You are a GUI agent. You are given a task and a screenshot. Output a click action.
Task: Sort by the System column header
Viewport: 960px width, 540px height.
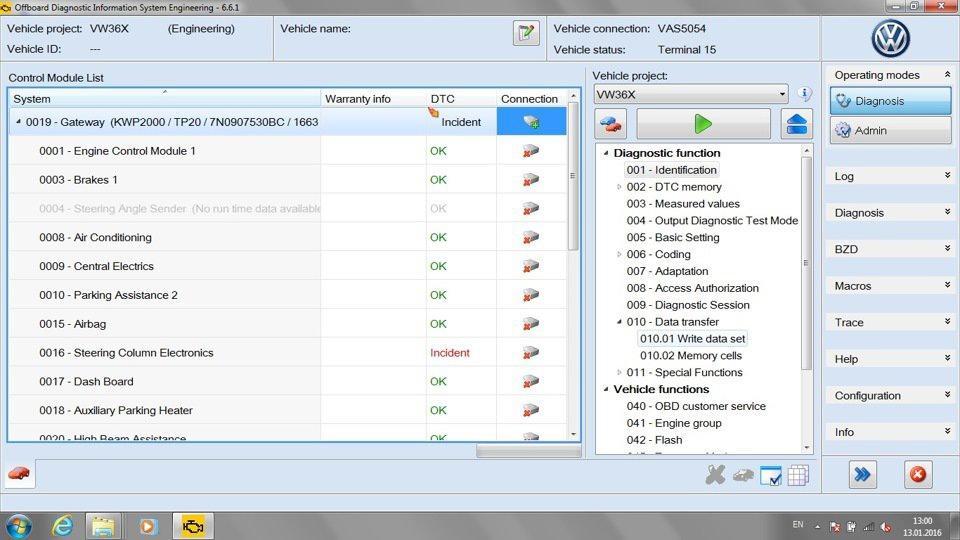click(164, 99)
